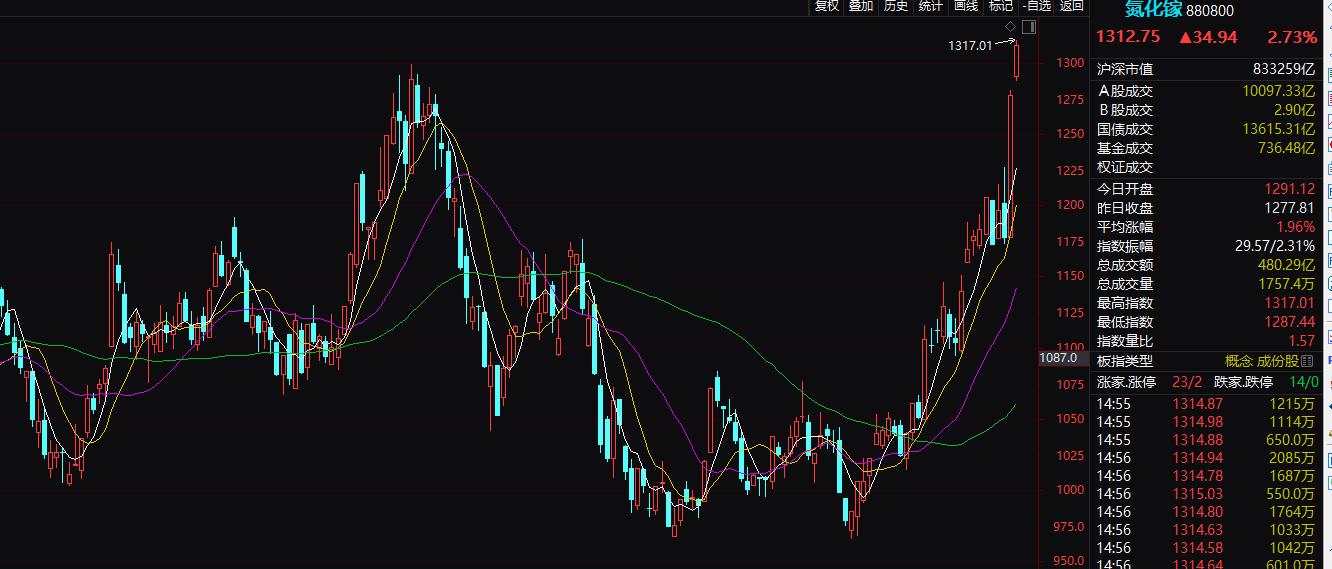Image resolution: width=1332 pixels, height=569 pixels.
Task: Click the 返回 back button
Action: pos(1072,6)
